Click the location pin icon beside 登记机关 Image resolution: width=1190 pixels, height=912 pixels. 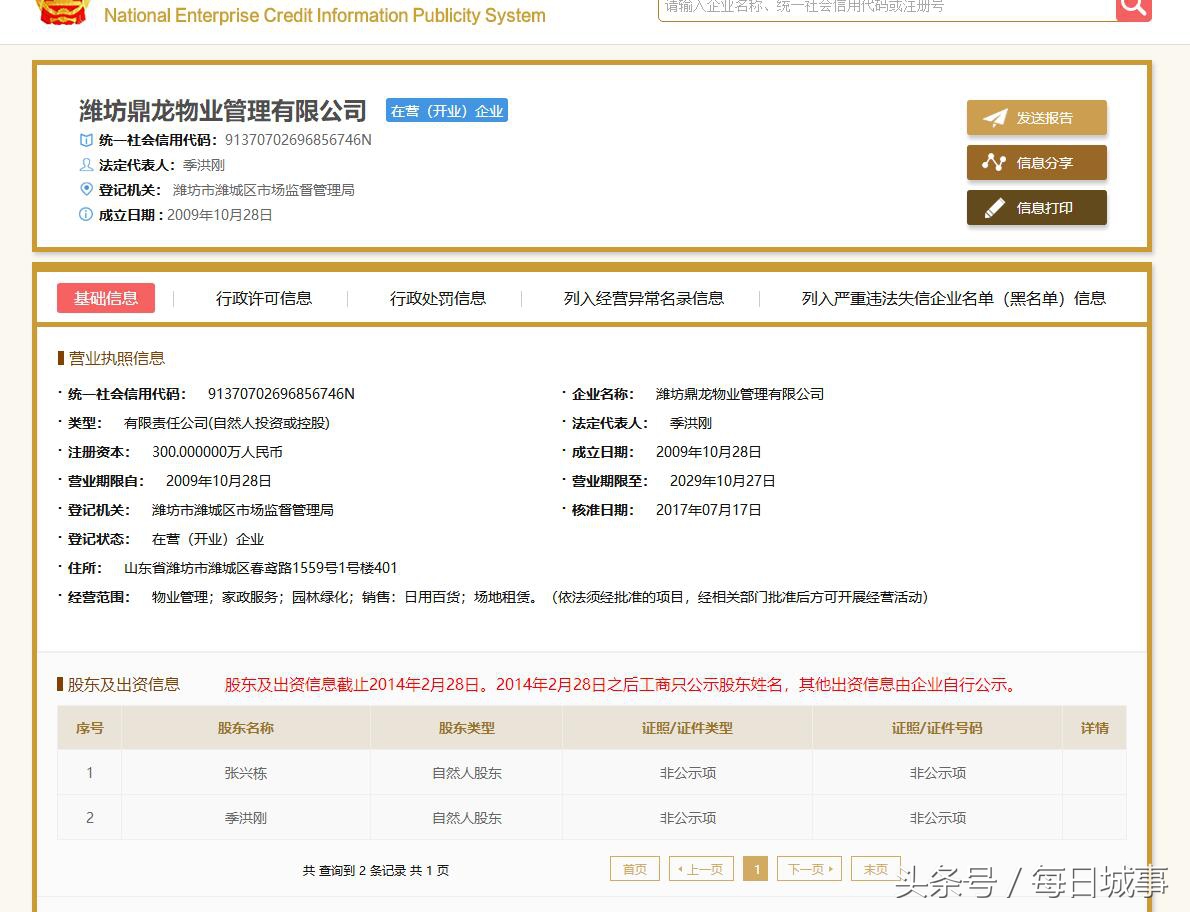coord(85,189)
